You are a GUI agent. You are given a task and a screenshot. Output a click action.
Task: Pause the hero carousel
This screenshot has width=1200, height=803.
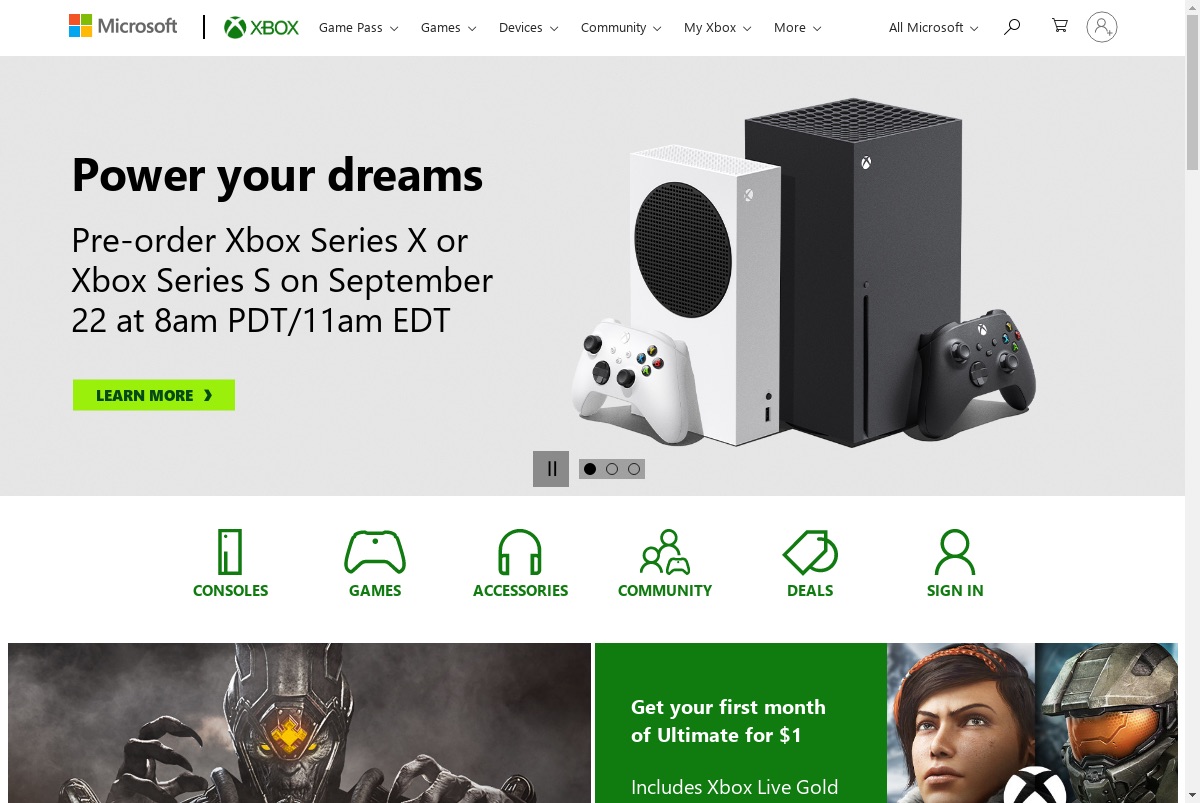pos(551,469)
